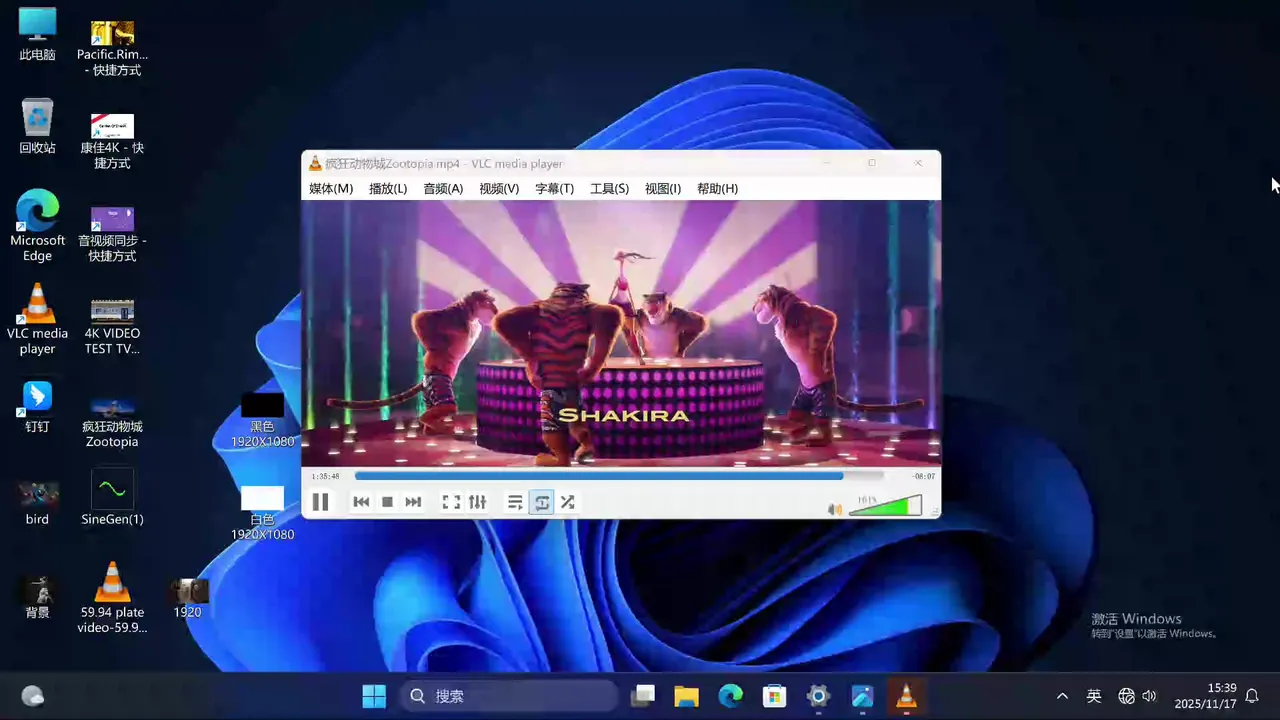Select the bird desktop file
The height and width of the screenshot is (720, 1280).
(x=37, y=504)
